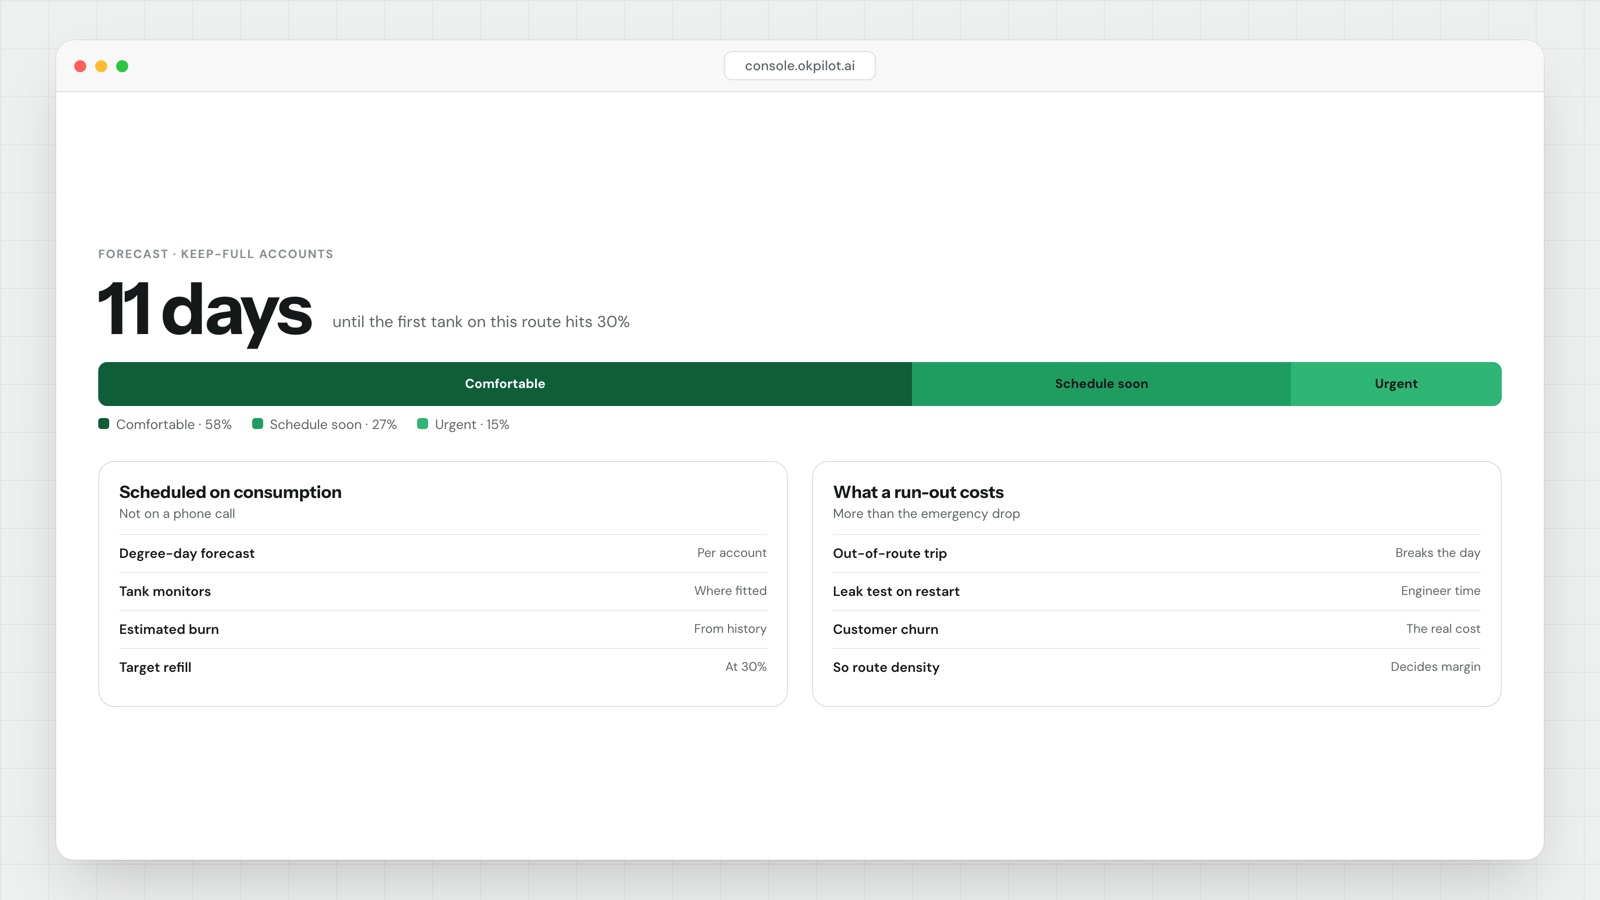
Task: Select the 'Customer churn' row label
Action: (886, 630)
